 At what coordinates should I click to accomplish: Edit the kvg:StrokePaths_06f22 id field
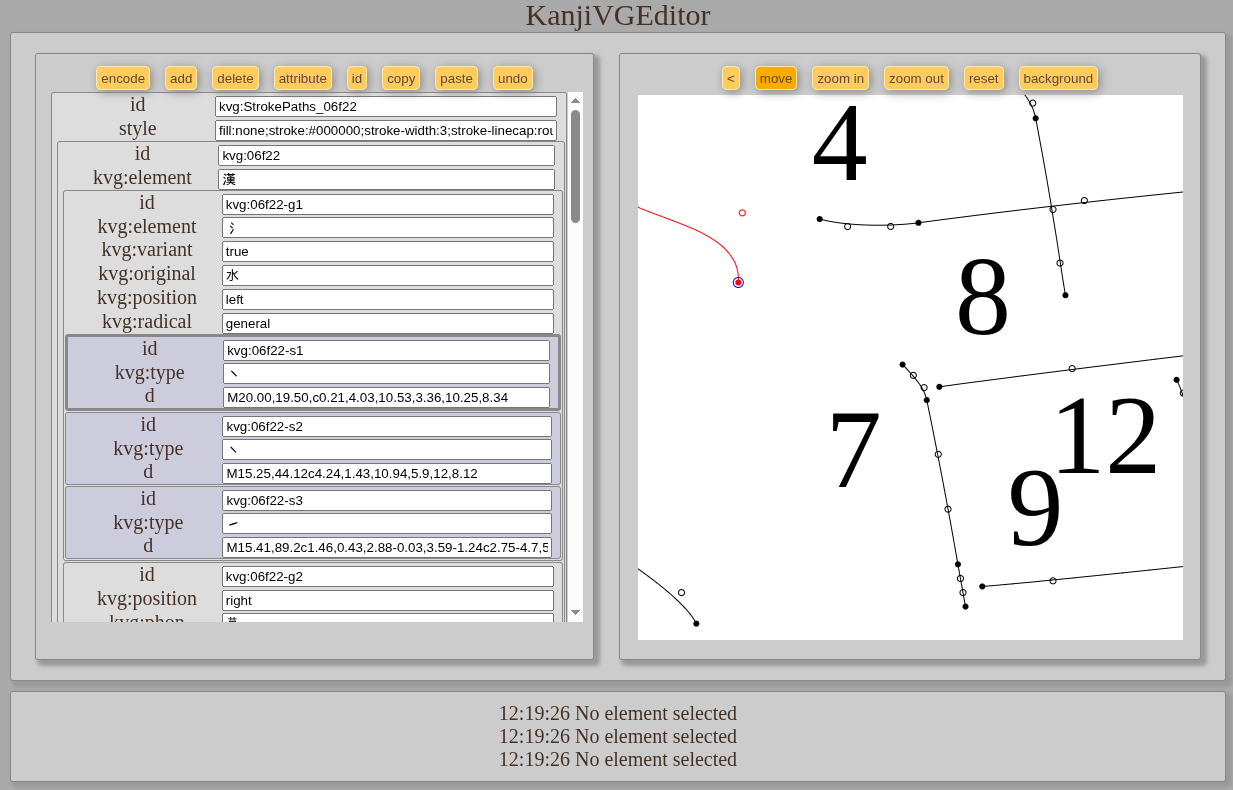[386, 106]
